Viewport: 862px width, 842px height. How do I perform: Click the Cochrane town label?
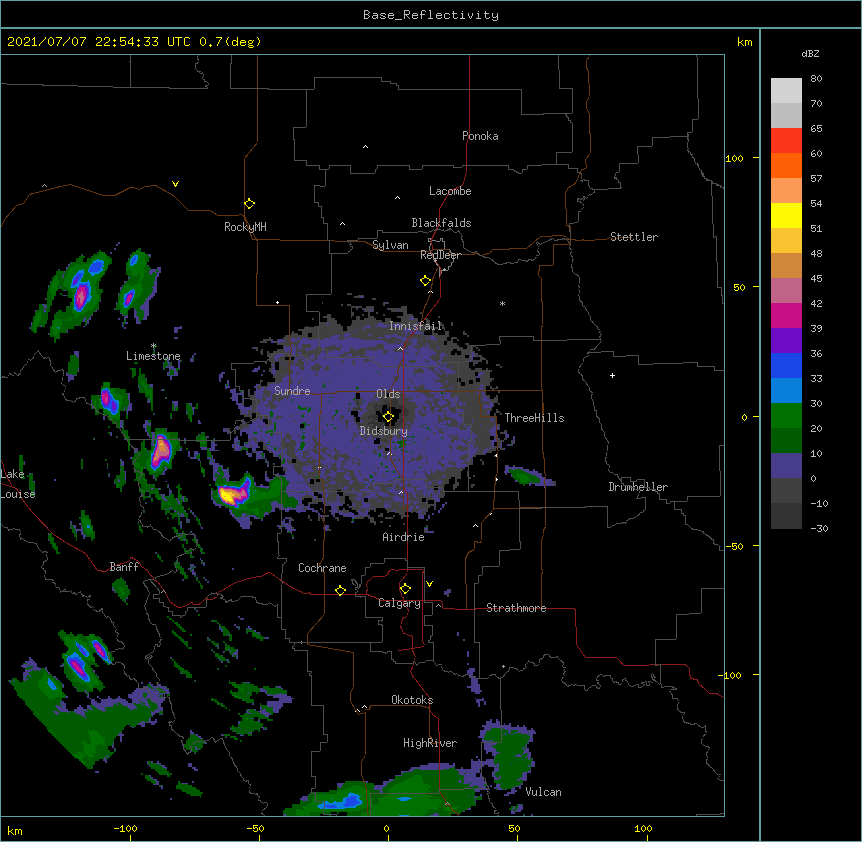[322, 568]
